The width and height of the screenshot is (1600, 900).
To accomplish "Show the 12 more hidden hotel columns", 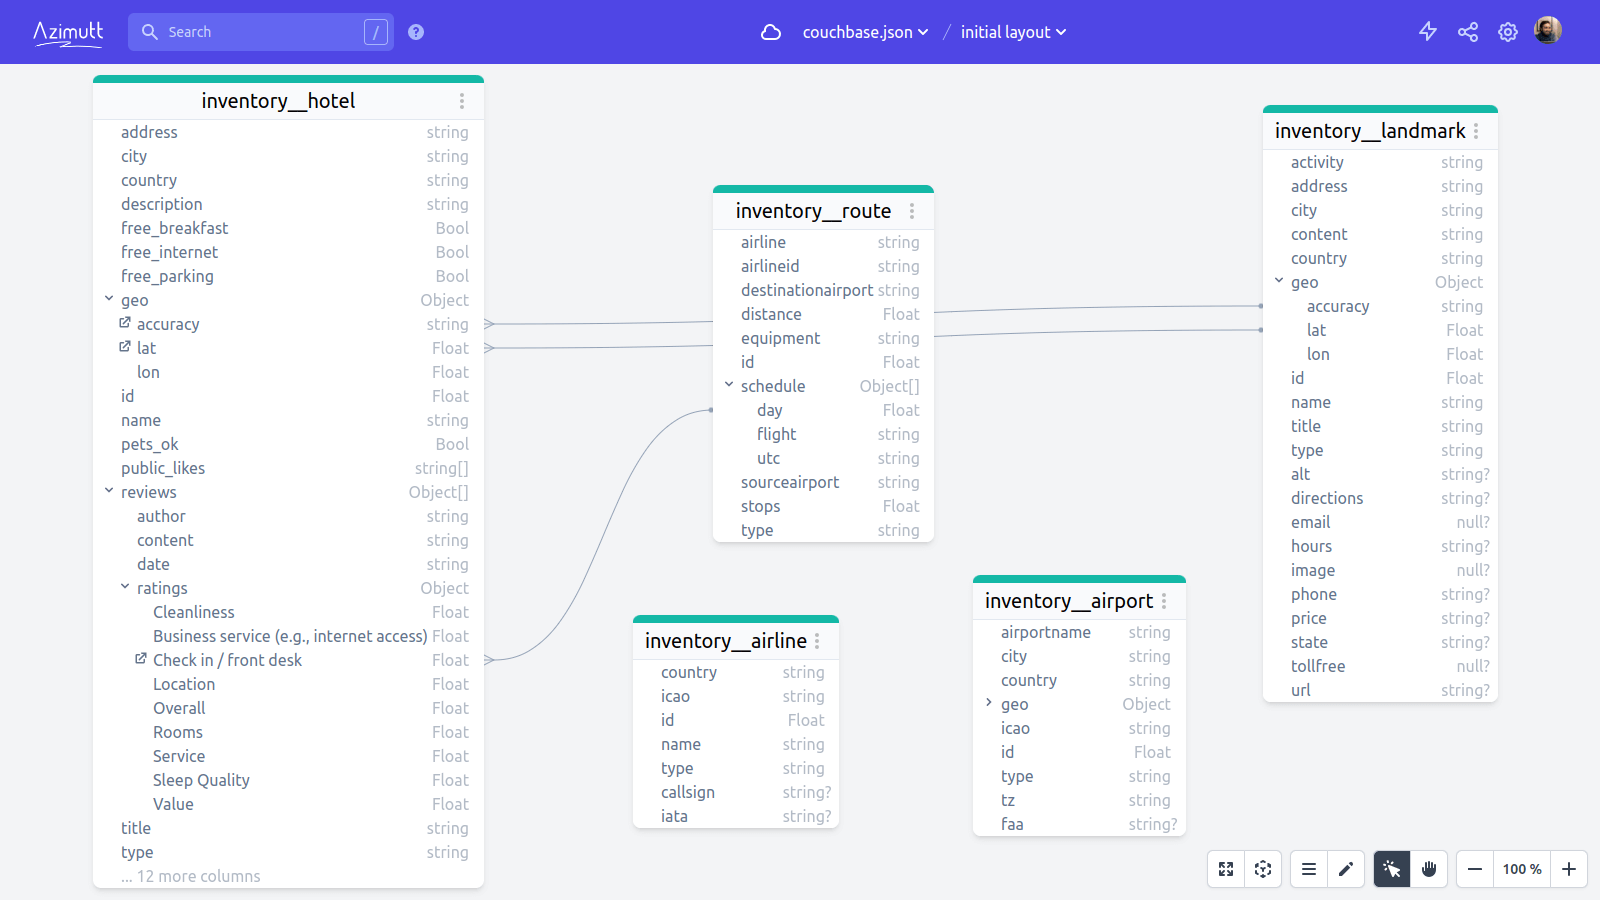I will (190, 876).
